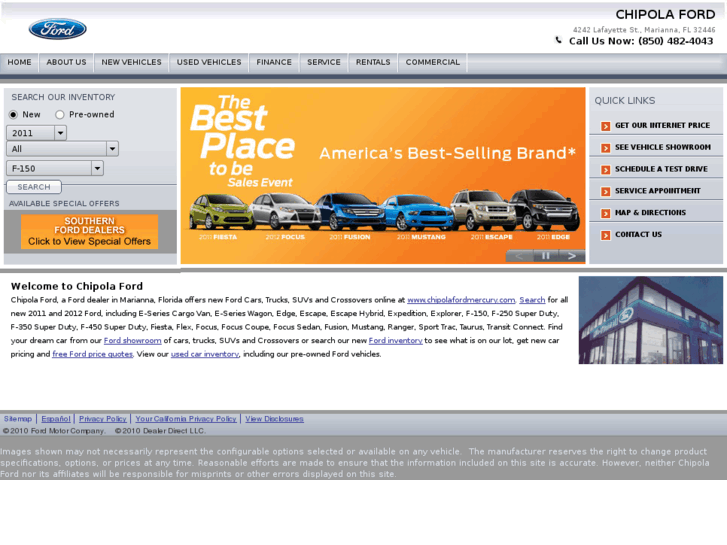This screenshot has width=727, height=545.
Task: Open Your California Privacy Policy link
Action: click(x=185, y=419)
